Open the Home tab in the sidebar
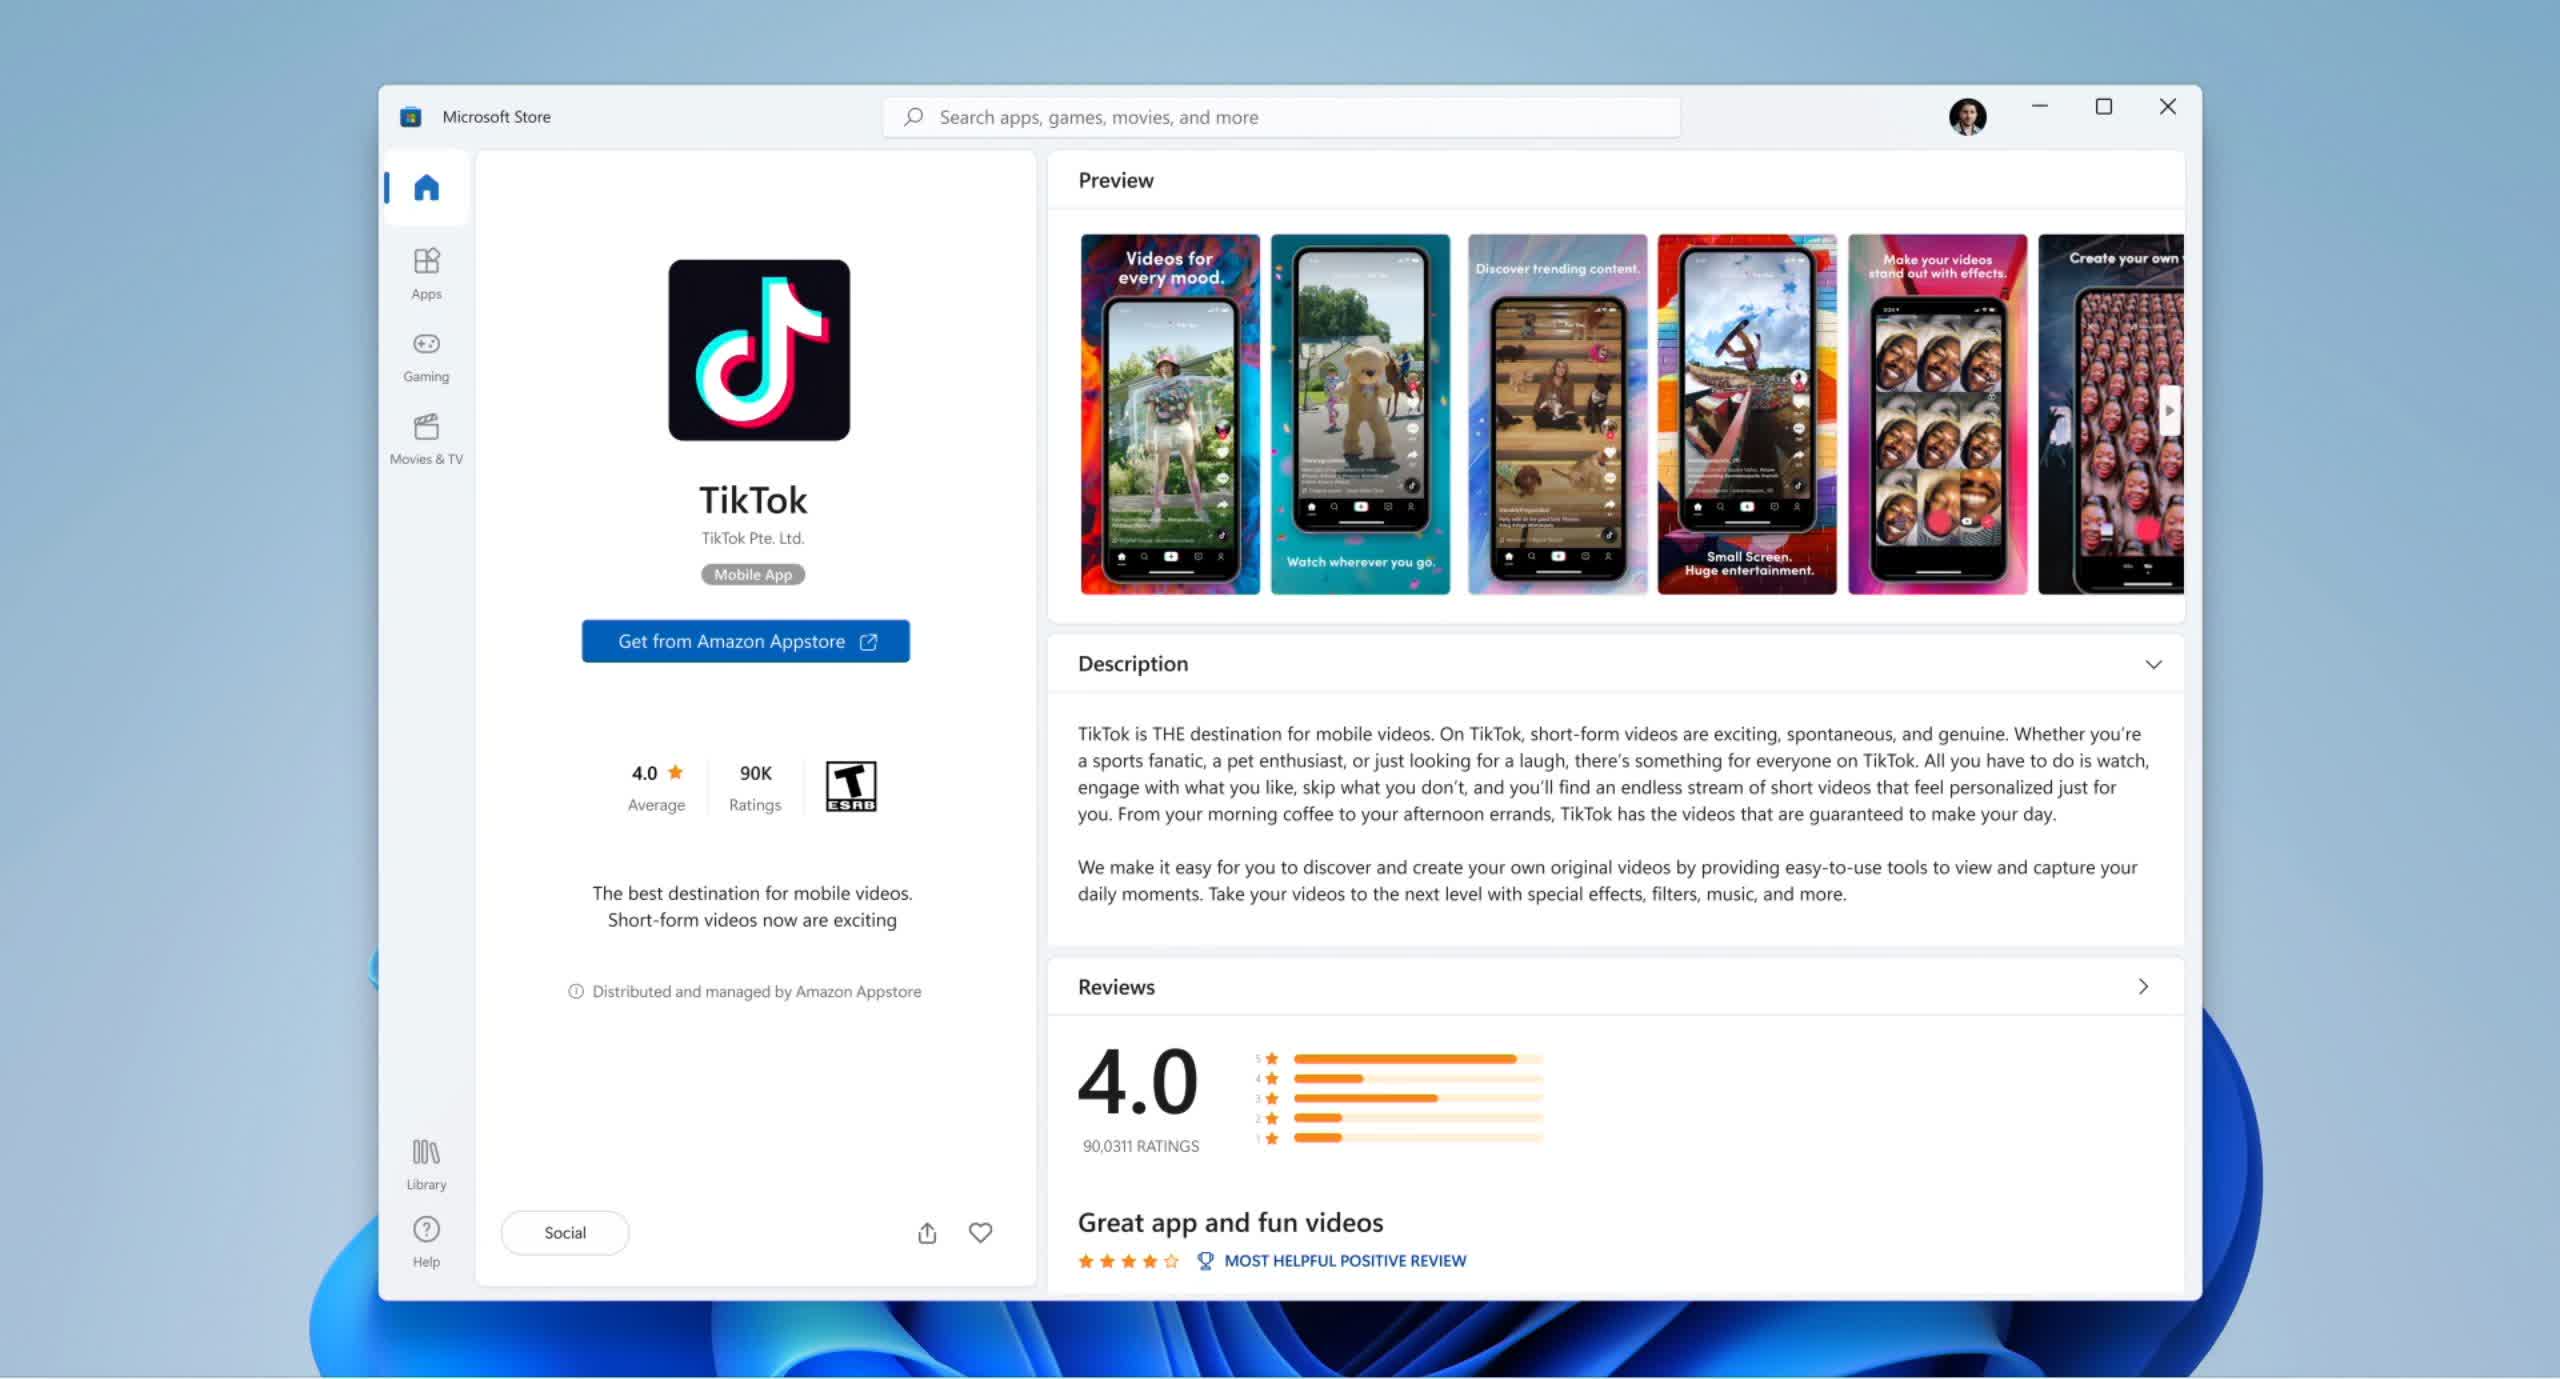Screen dimensions: 2560x1379 pyautogui.click(x=426, y=187)
